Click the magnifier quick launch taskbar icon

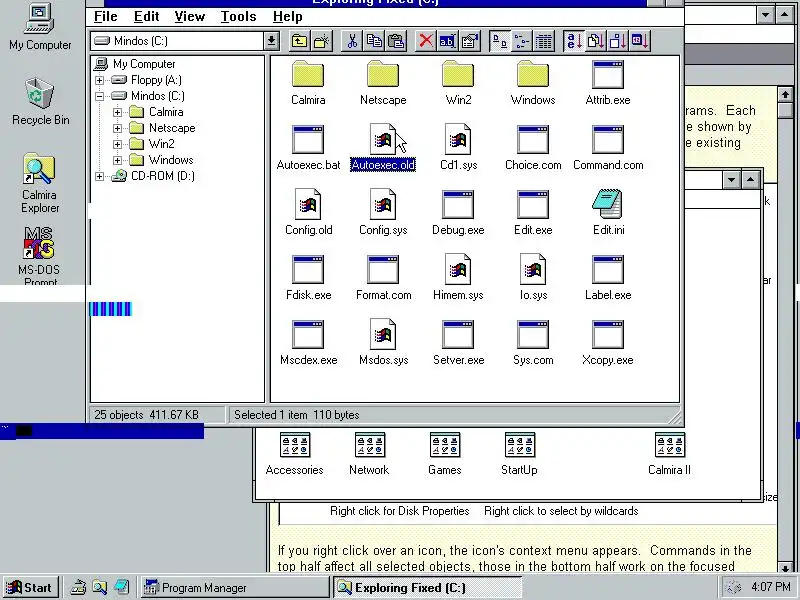click(x=99, y=588)
